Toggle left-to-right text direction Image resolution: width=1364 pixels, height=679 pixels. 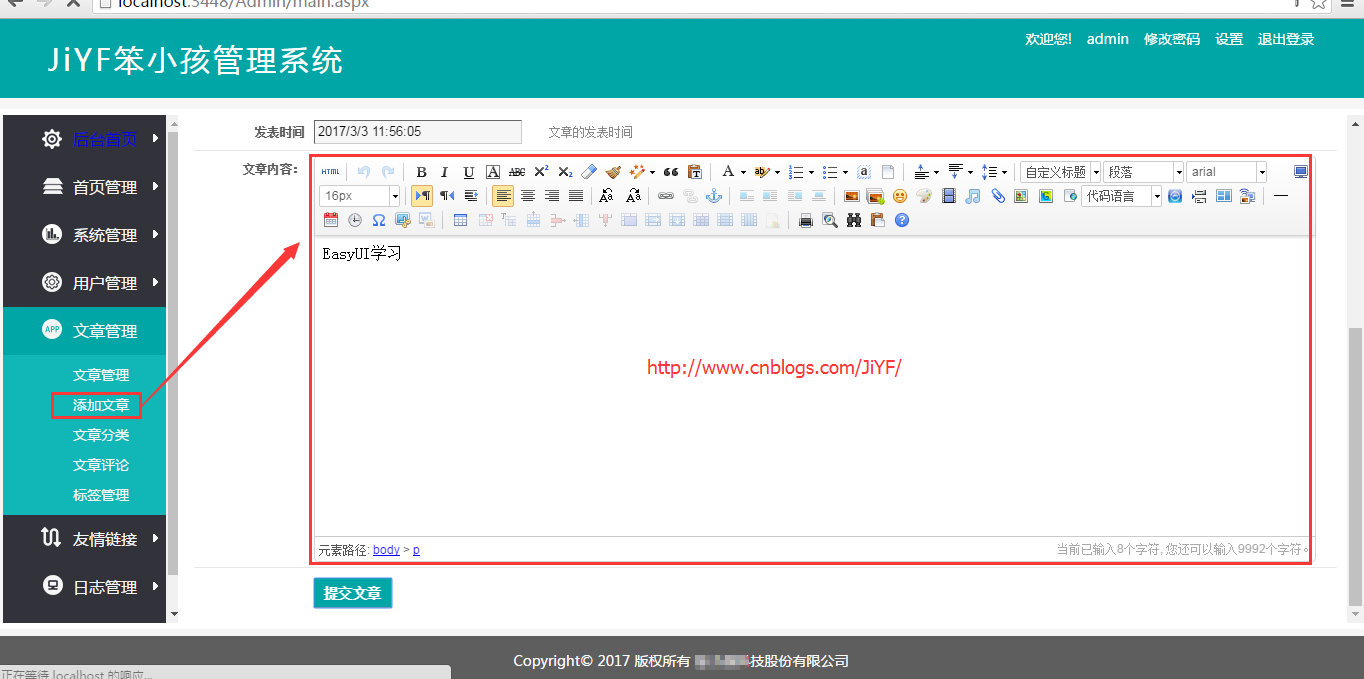(422, 196)
